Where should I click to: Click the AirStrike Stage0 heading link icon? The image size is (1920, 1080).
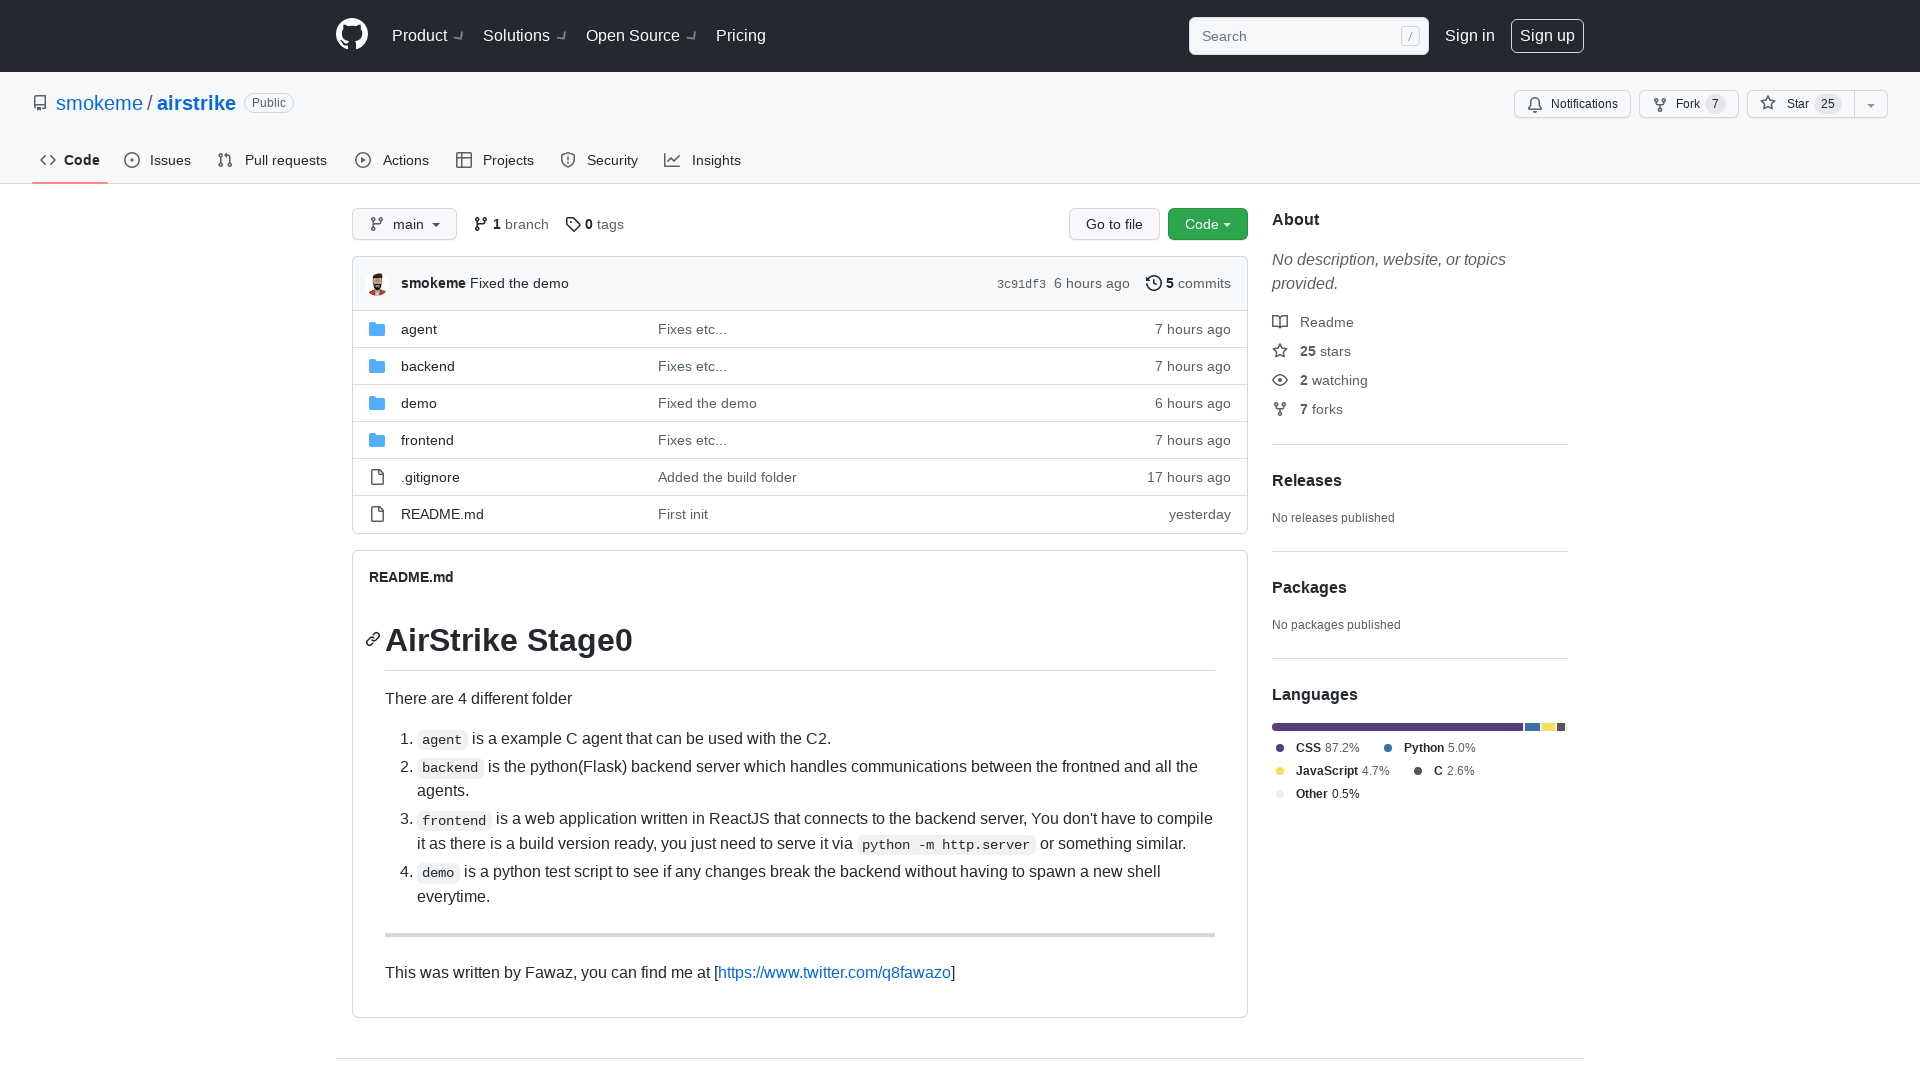(372, 639)
